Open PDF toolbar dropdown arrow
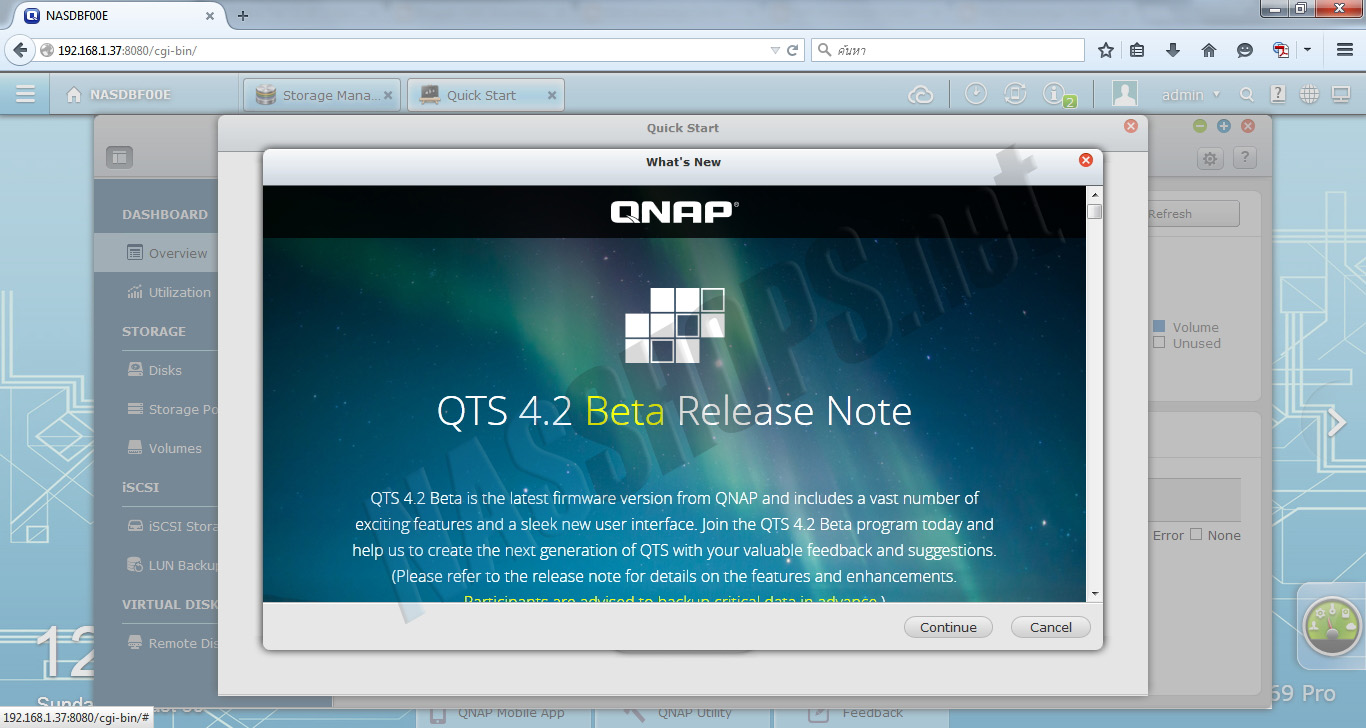1366x728 pixels. coord(1307,50)
